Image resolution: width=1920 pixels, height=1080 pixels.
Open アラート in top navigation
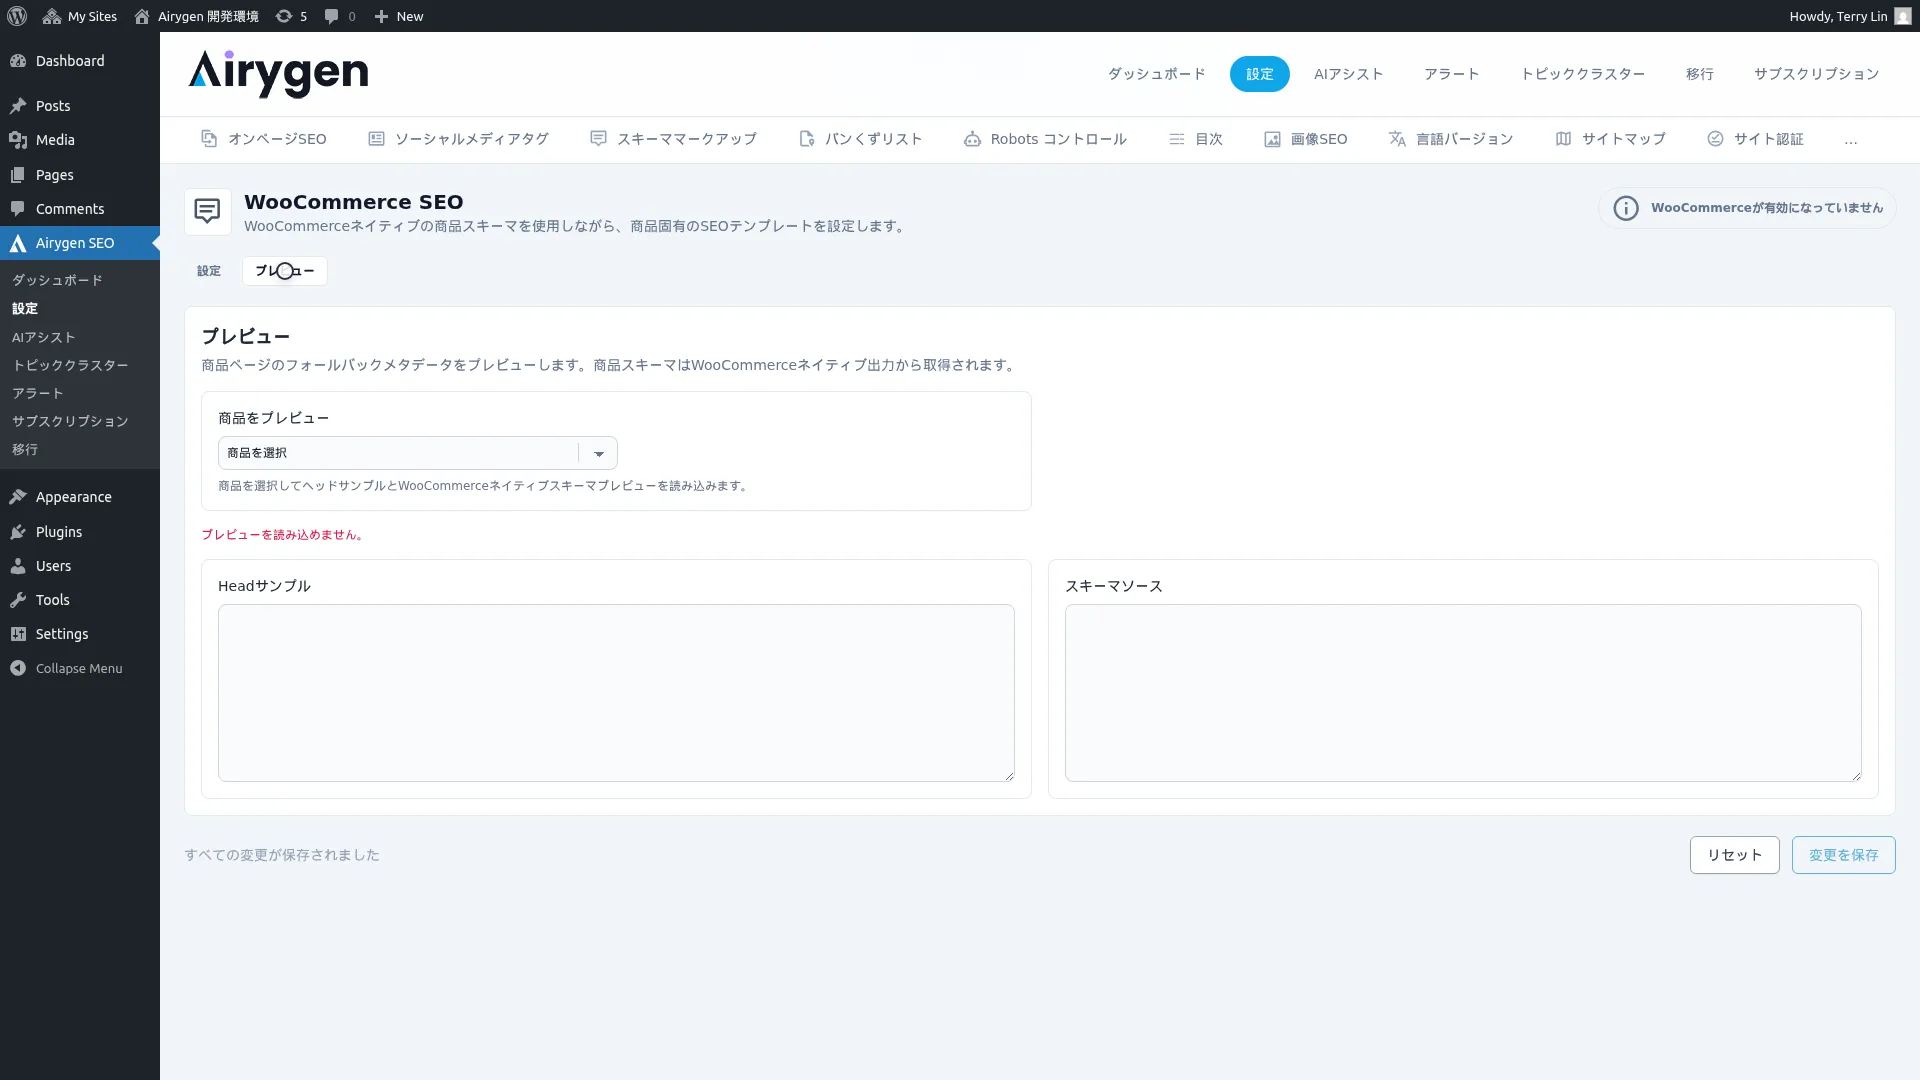1451,74
